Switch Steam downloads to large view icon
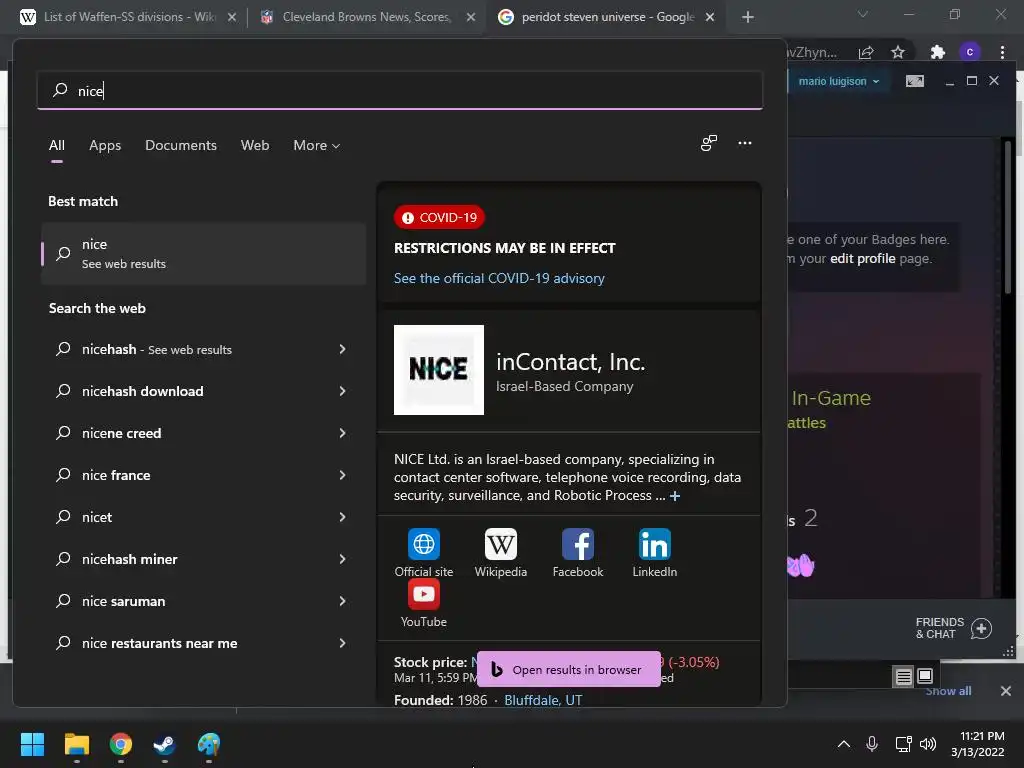 (925, 676)
